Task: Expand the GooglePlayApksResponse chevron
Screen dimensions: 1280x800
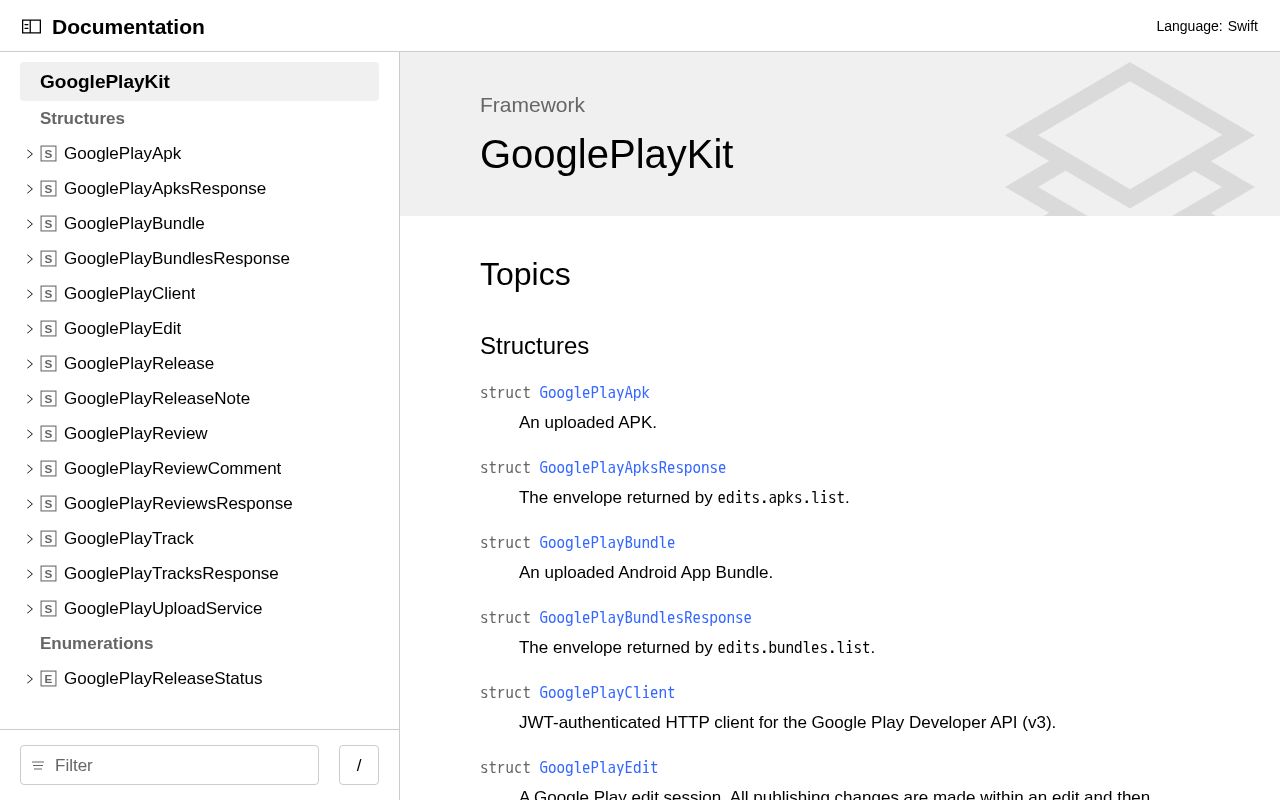Action: pyautogui.click(x=29, y=189)
